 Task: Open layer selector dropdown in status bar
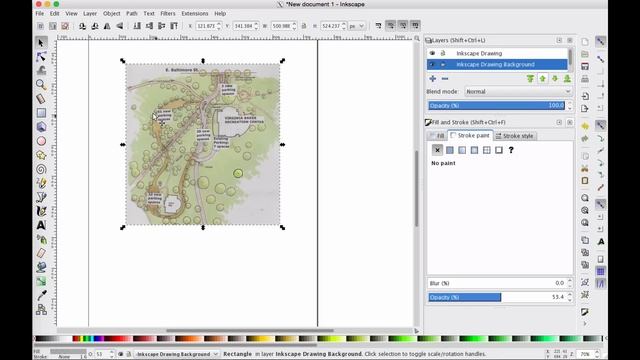click(x=176, y=354)
